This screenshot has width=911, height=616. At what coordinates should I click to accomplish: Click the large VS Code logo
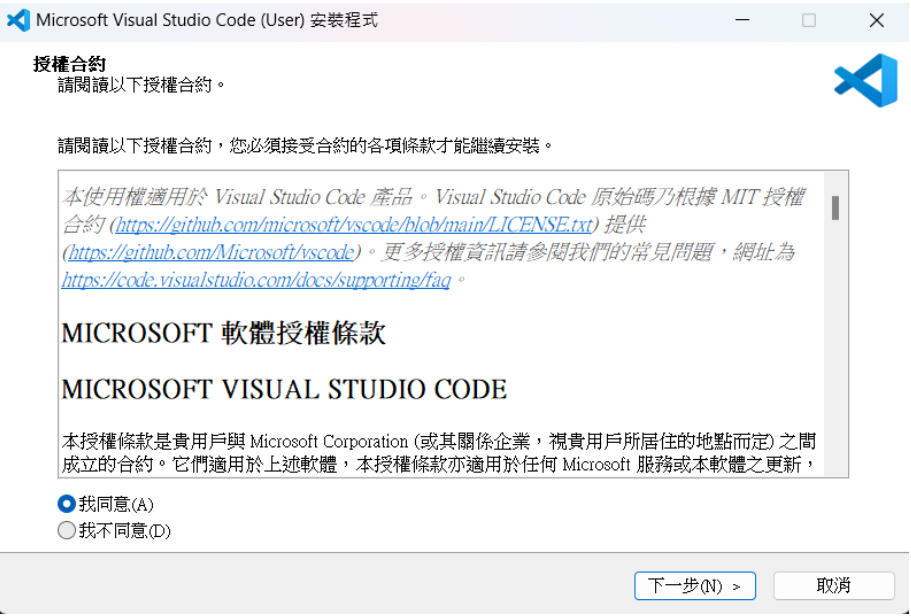point(866,80)
